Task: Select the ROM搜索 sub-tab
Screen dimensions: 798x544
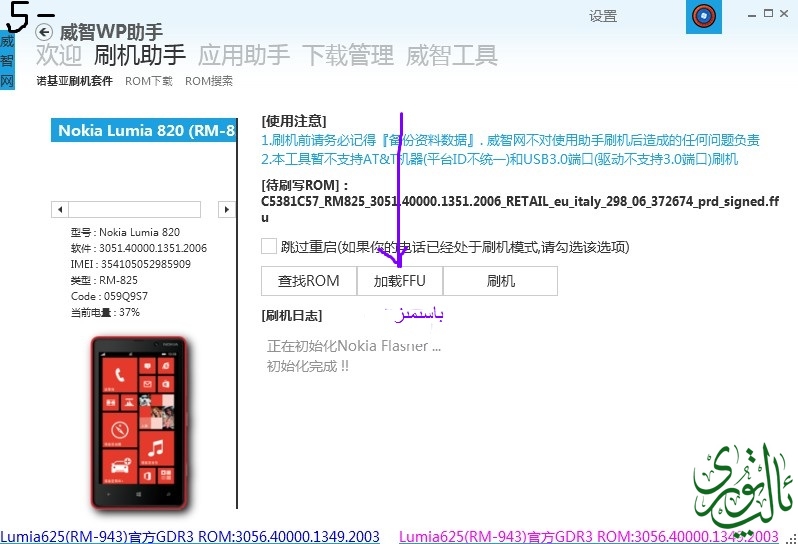Action: click(x=209, y=81)
